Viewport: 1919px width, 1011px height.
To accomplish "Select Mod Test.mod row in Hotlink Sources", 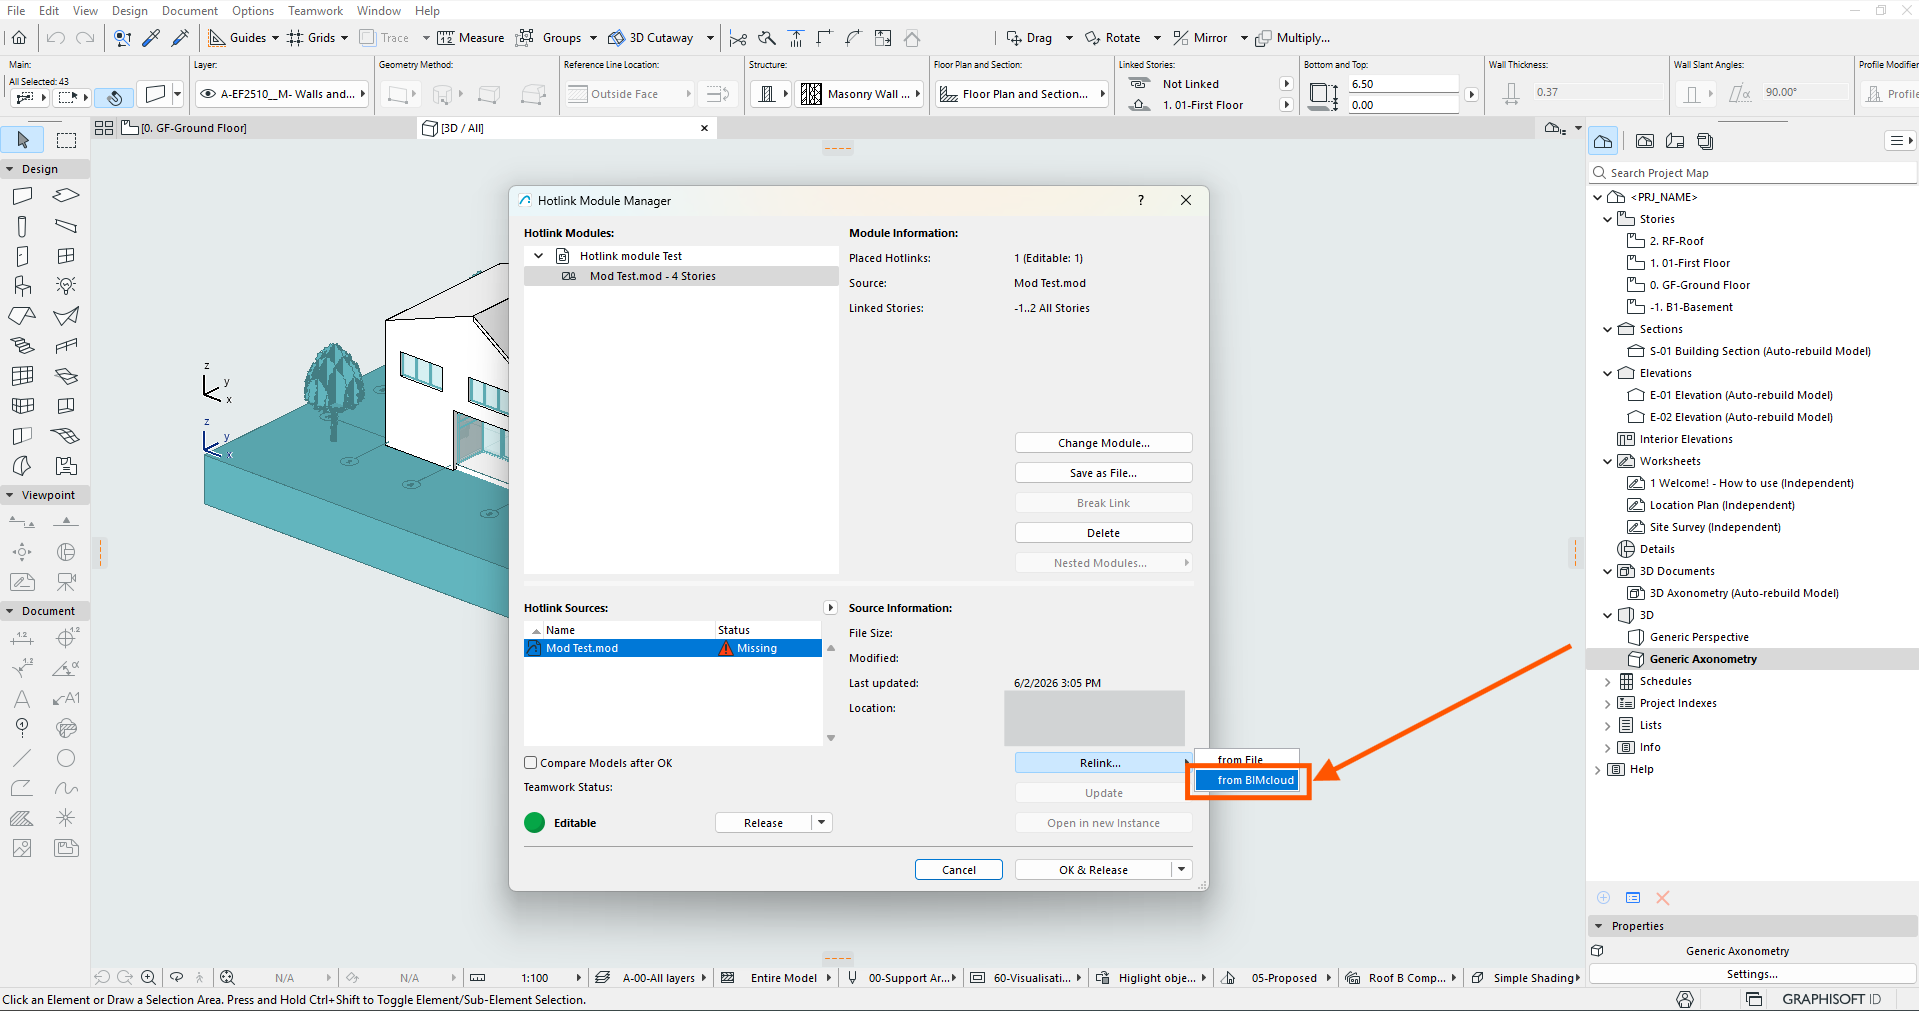I will 672,648.
